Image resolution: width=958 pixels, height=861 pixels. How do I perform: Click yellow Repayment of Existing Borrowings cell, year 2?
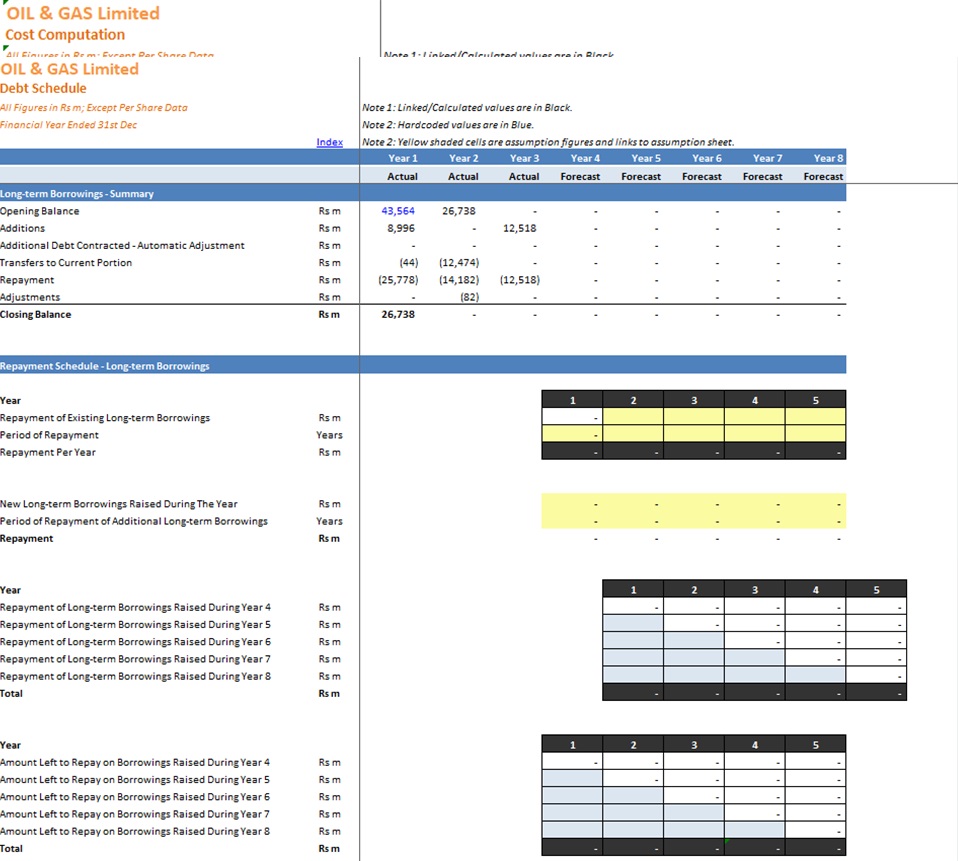point(632,417)
